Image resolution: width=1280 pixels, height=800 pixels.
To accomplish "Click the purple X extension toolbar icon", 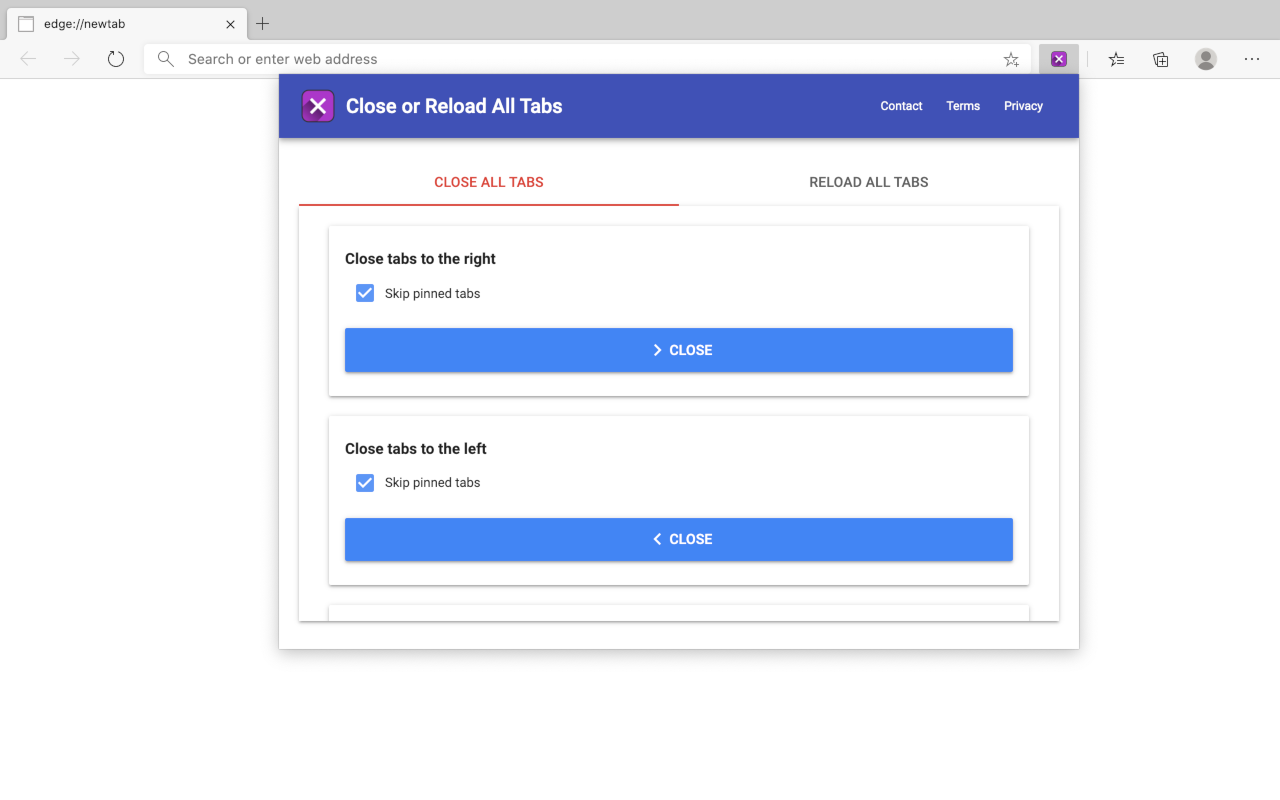I will coord(1059,59).
